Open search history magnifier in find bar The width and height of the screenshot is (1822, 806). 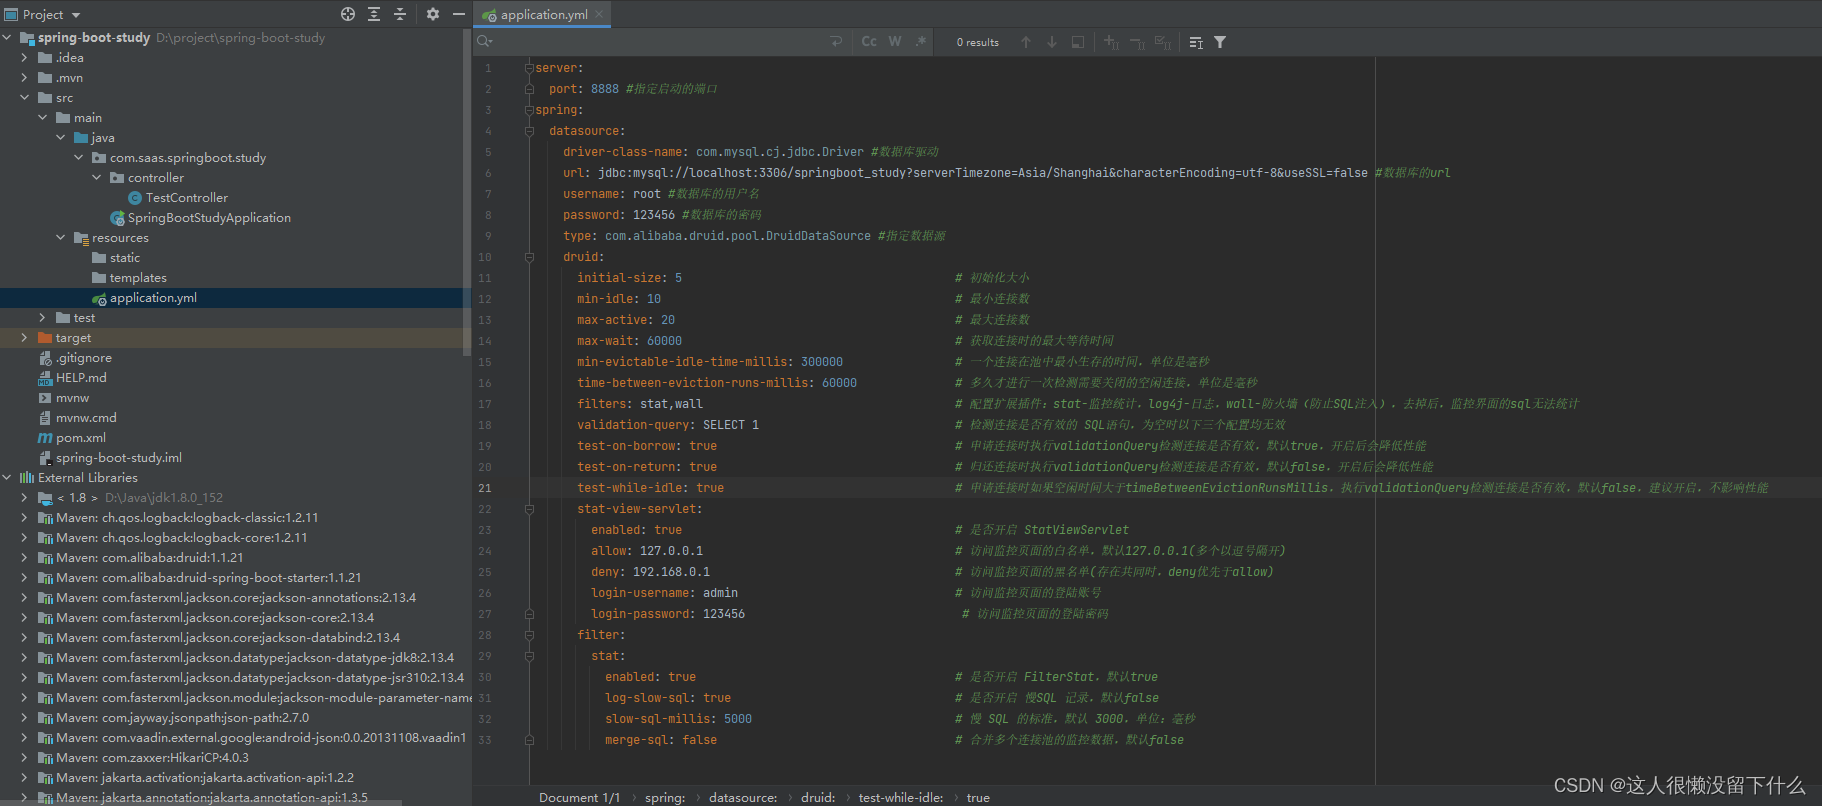click(x=485, y=42)
